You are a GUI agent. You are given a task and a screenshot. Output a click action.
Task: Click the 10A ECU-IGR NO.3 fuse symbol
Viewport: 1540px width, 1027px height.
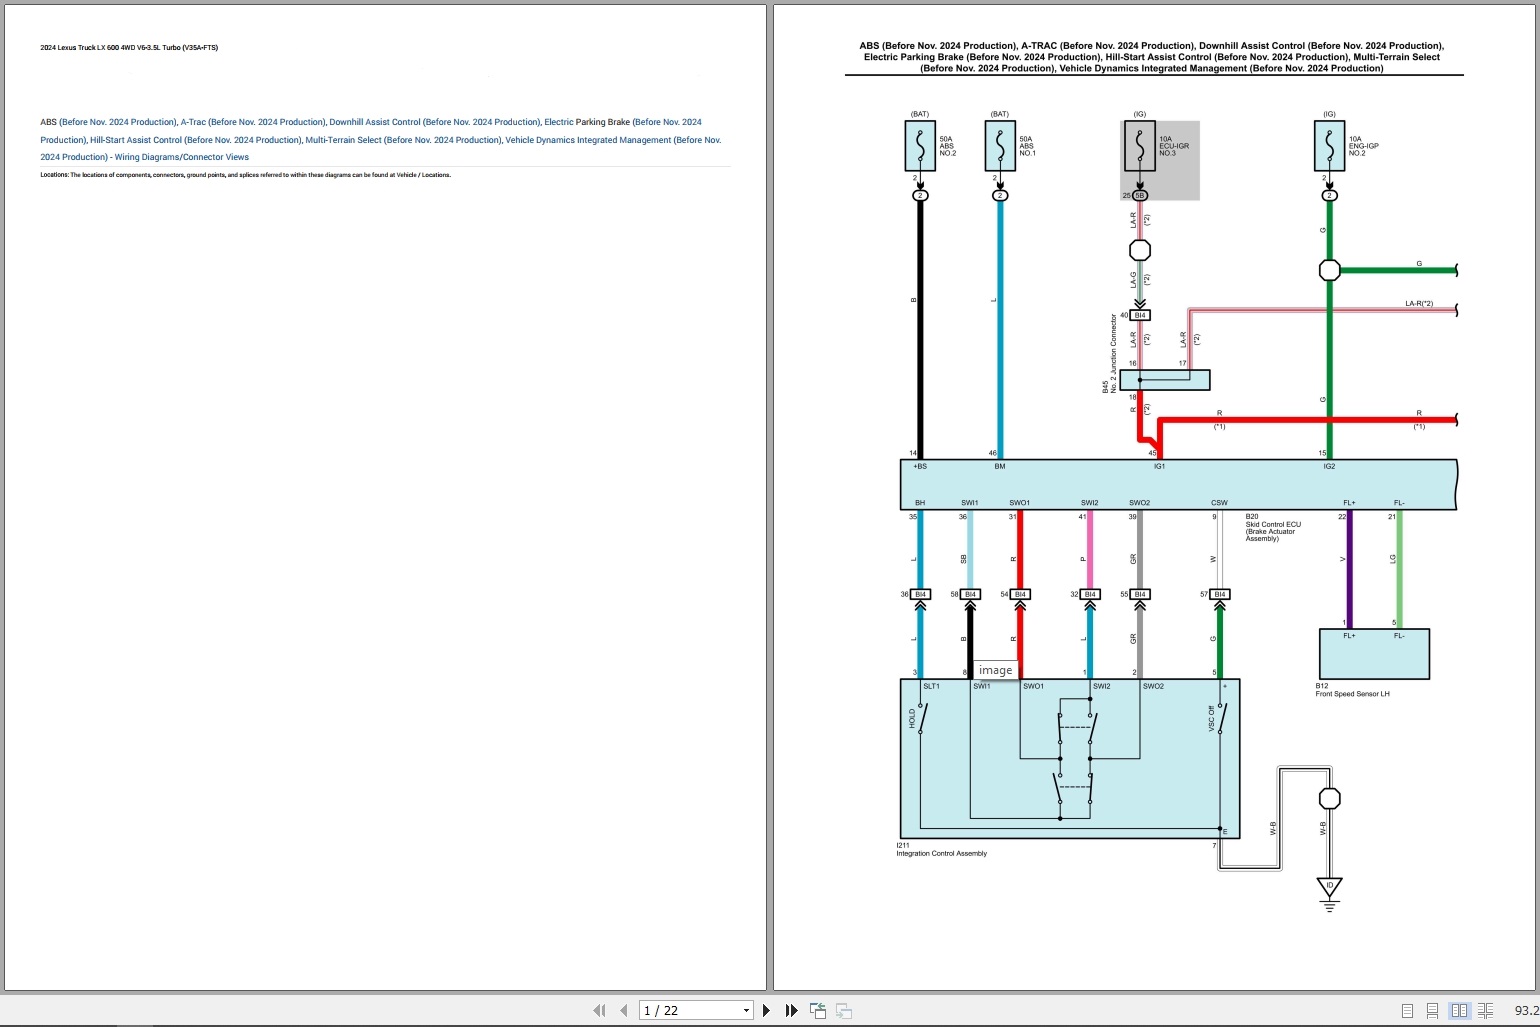(x=1139, y=147)
